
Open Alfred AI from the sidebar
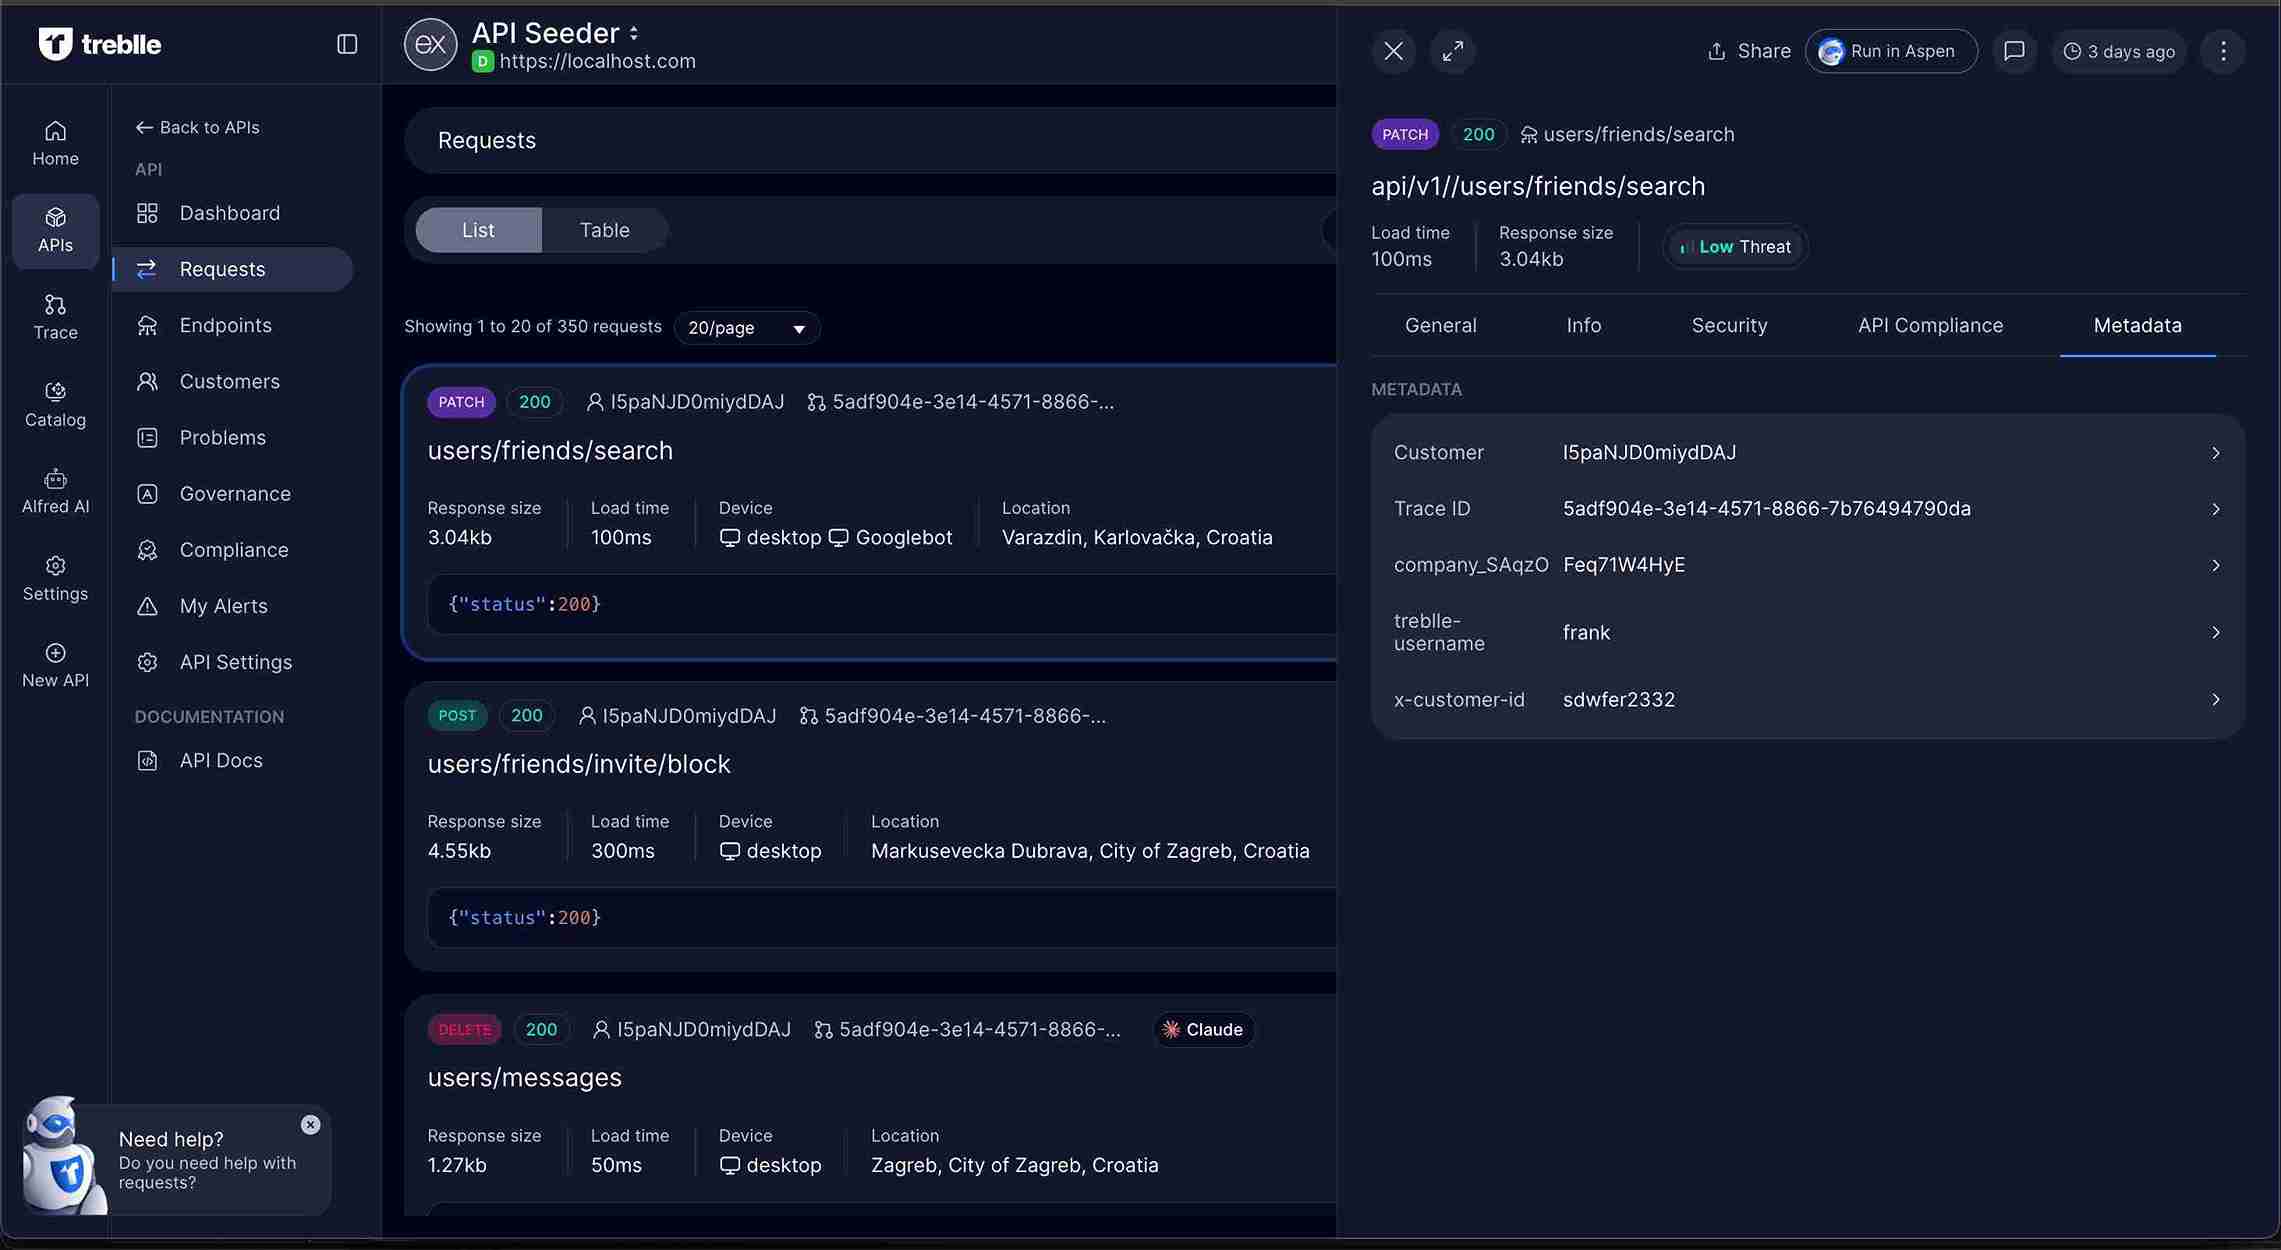(x=55, y=490)
